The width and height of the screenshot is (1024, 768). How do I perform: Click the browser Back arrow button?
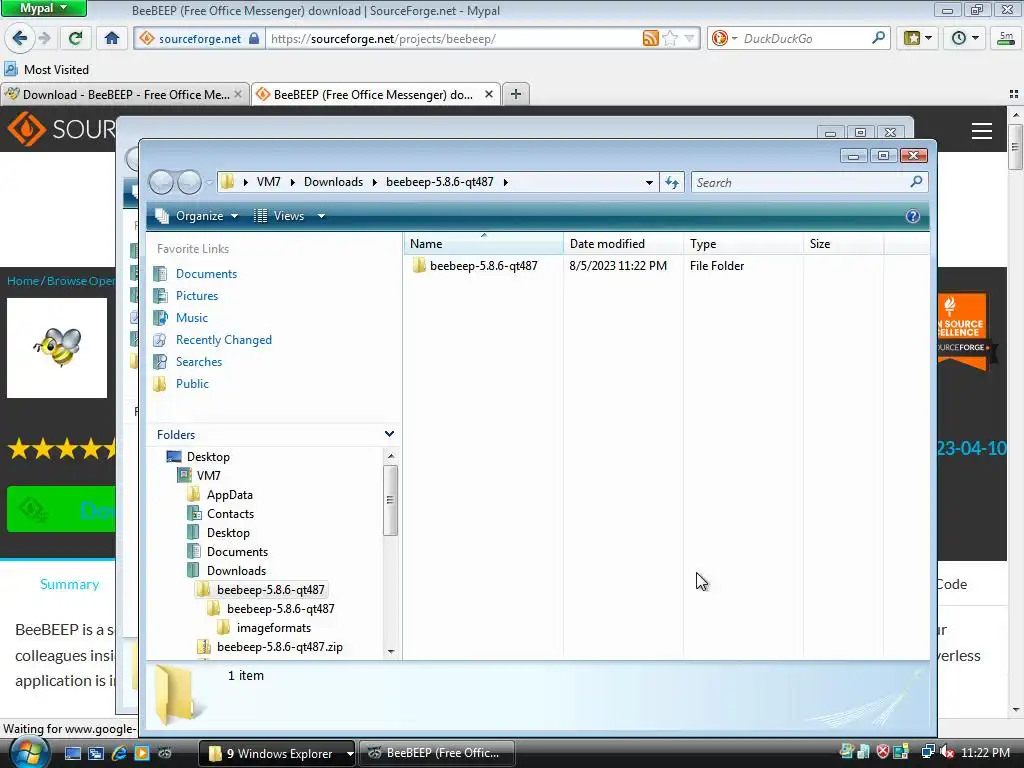point(20,39)
